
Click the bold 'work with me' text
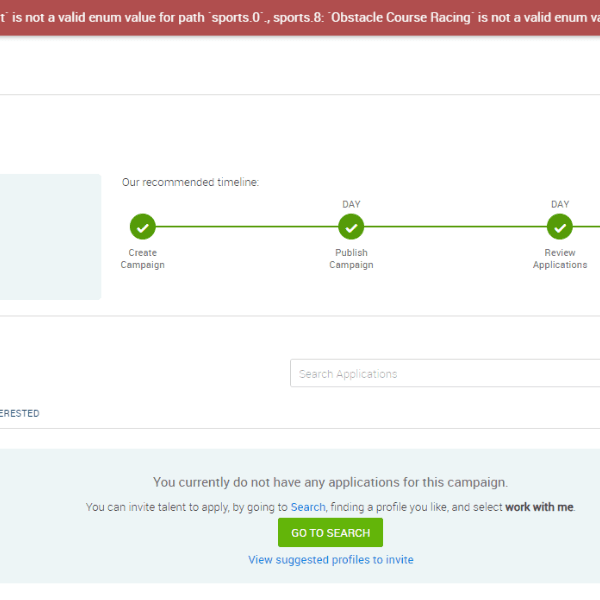click(539, 507)
